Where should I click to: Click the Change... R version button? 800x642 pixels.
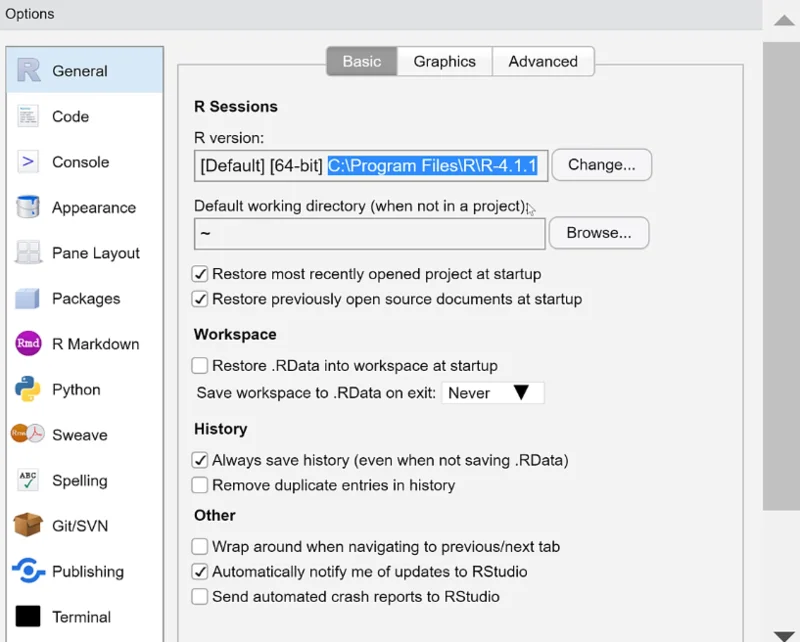point(602,165)
